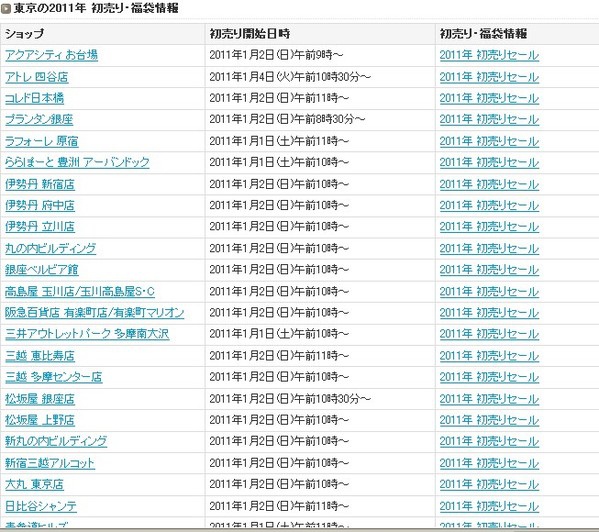Select start time cell for ラフォーレ 原宿
The image size is (599, 532).
pyautogui.click(x=320, y=141)
